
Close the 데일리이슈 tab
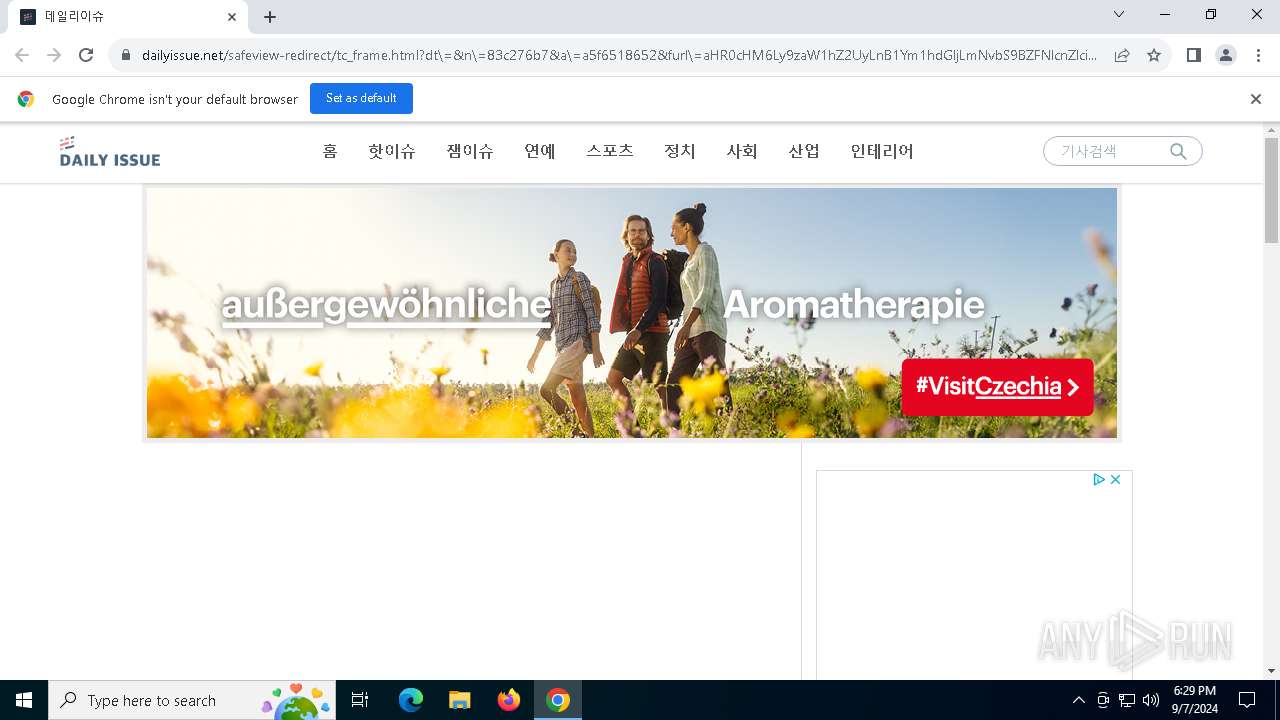[232, 17]
